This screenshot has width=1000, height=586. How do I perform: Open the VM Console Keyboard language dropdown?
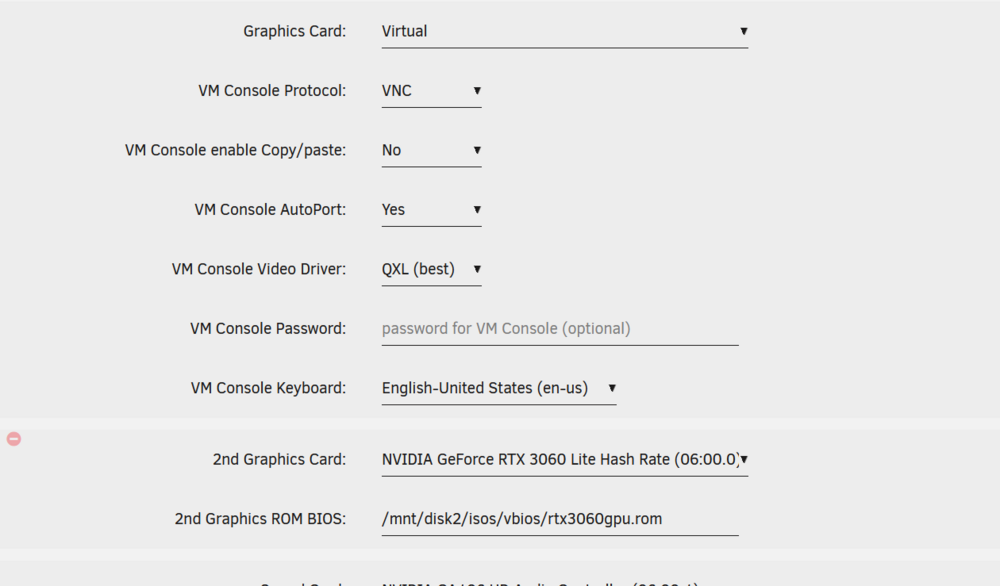click(x=499, y=388)
